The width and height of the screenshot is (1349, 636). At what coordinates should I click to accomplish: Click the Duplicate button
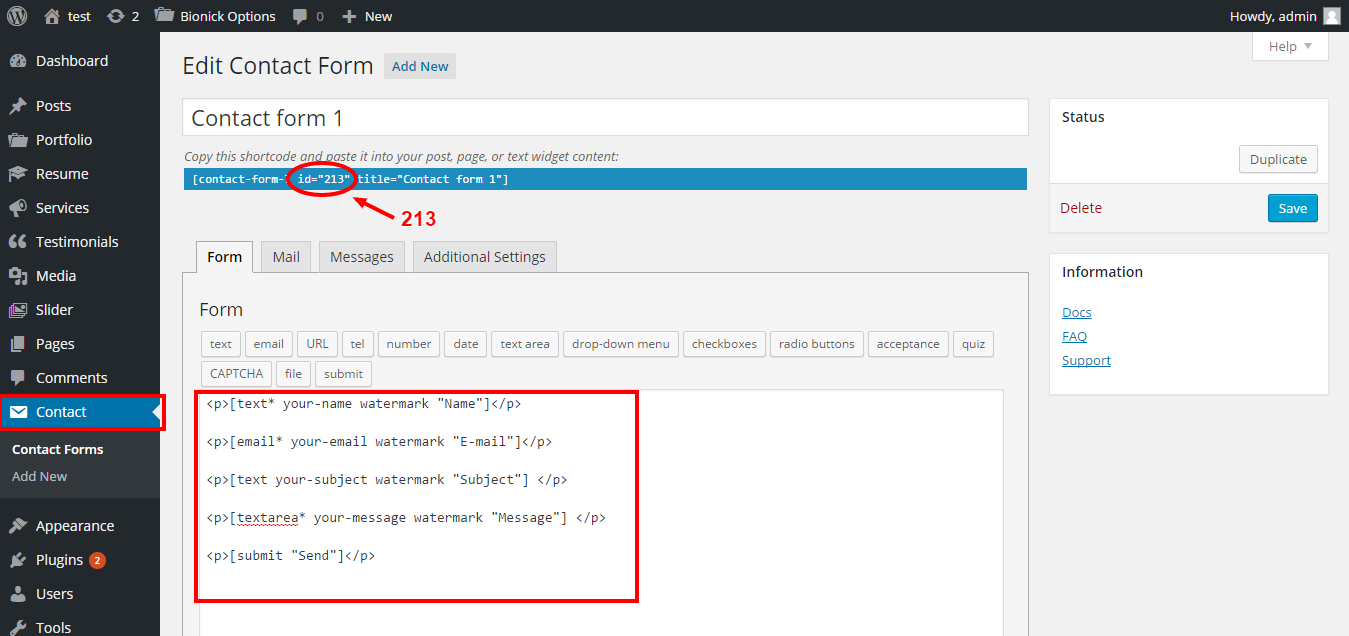tap(1278, 159)
